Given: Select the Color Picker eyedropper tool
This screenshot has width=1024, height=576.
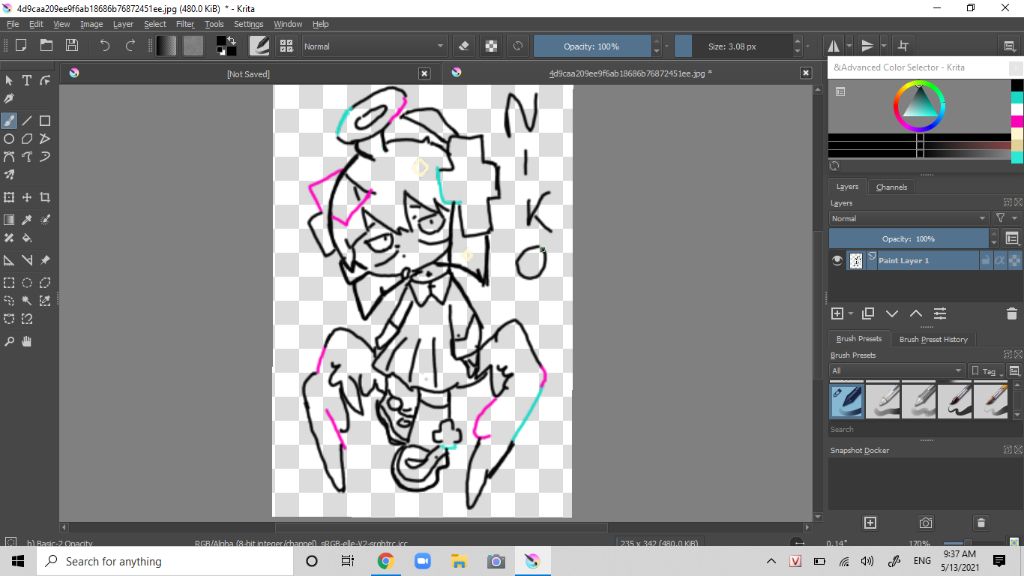Looking at the screenshot, I should pos(27,220).
